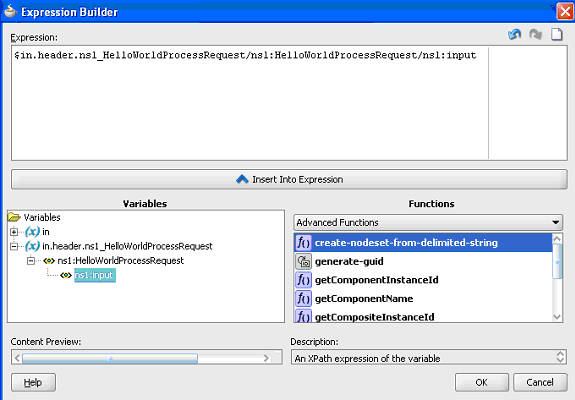Click Description field up-down spinner
The image size is (575, 400).
(x=560, y=357)
